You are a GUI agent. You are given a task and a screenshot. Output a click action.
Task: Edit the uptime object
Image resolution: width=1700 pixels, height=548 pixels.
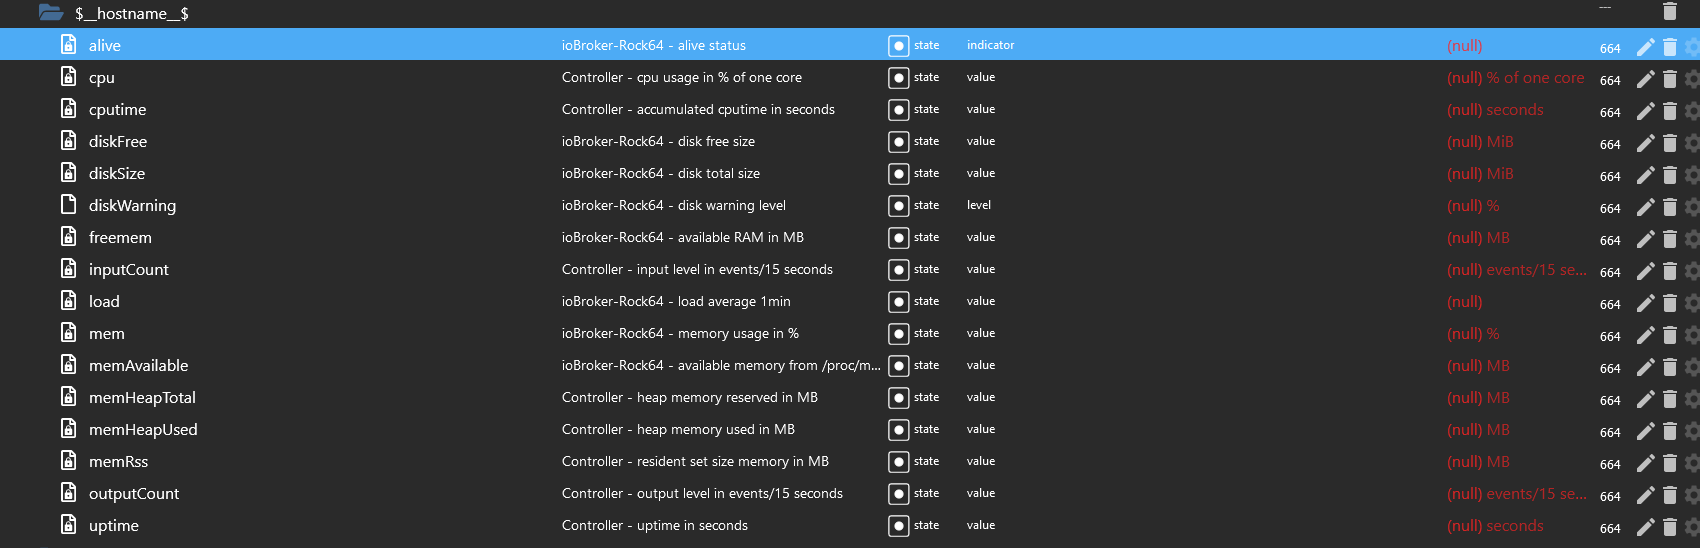pos(1645,527)
